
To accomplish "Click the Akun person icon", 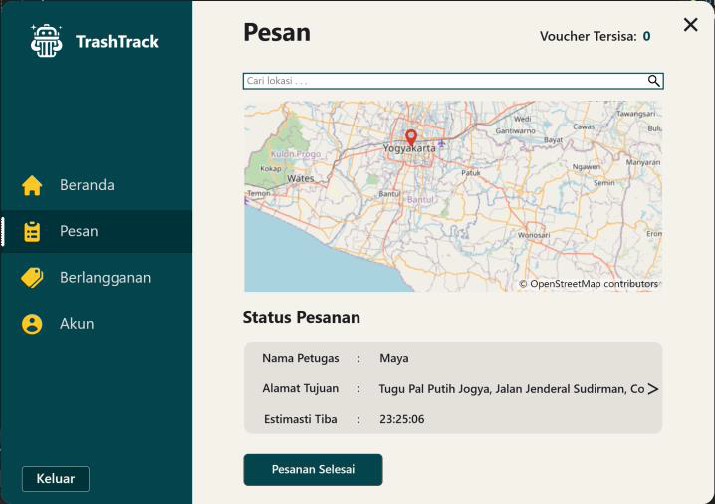I will [32, 324].
